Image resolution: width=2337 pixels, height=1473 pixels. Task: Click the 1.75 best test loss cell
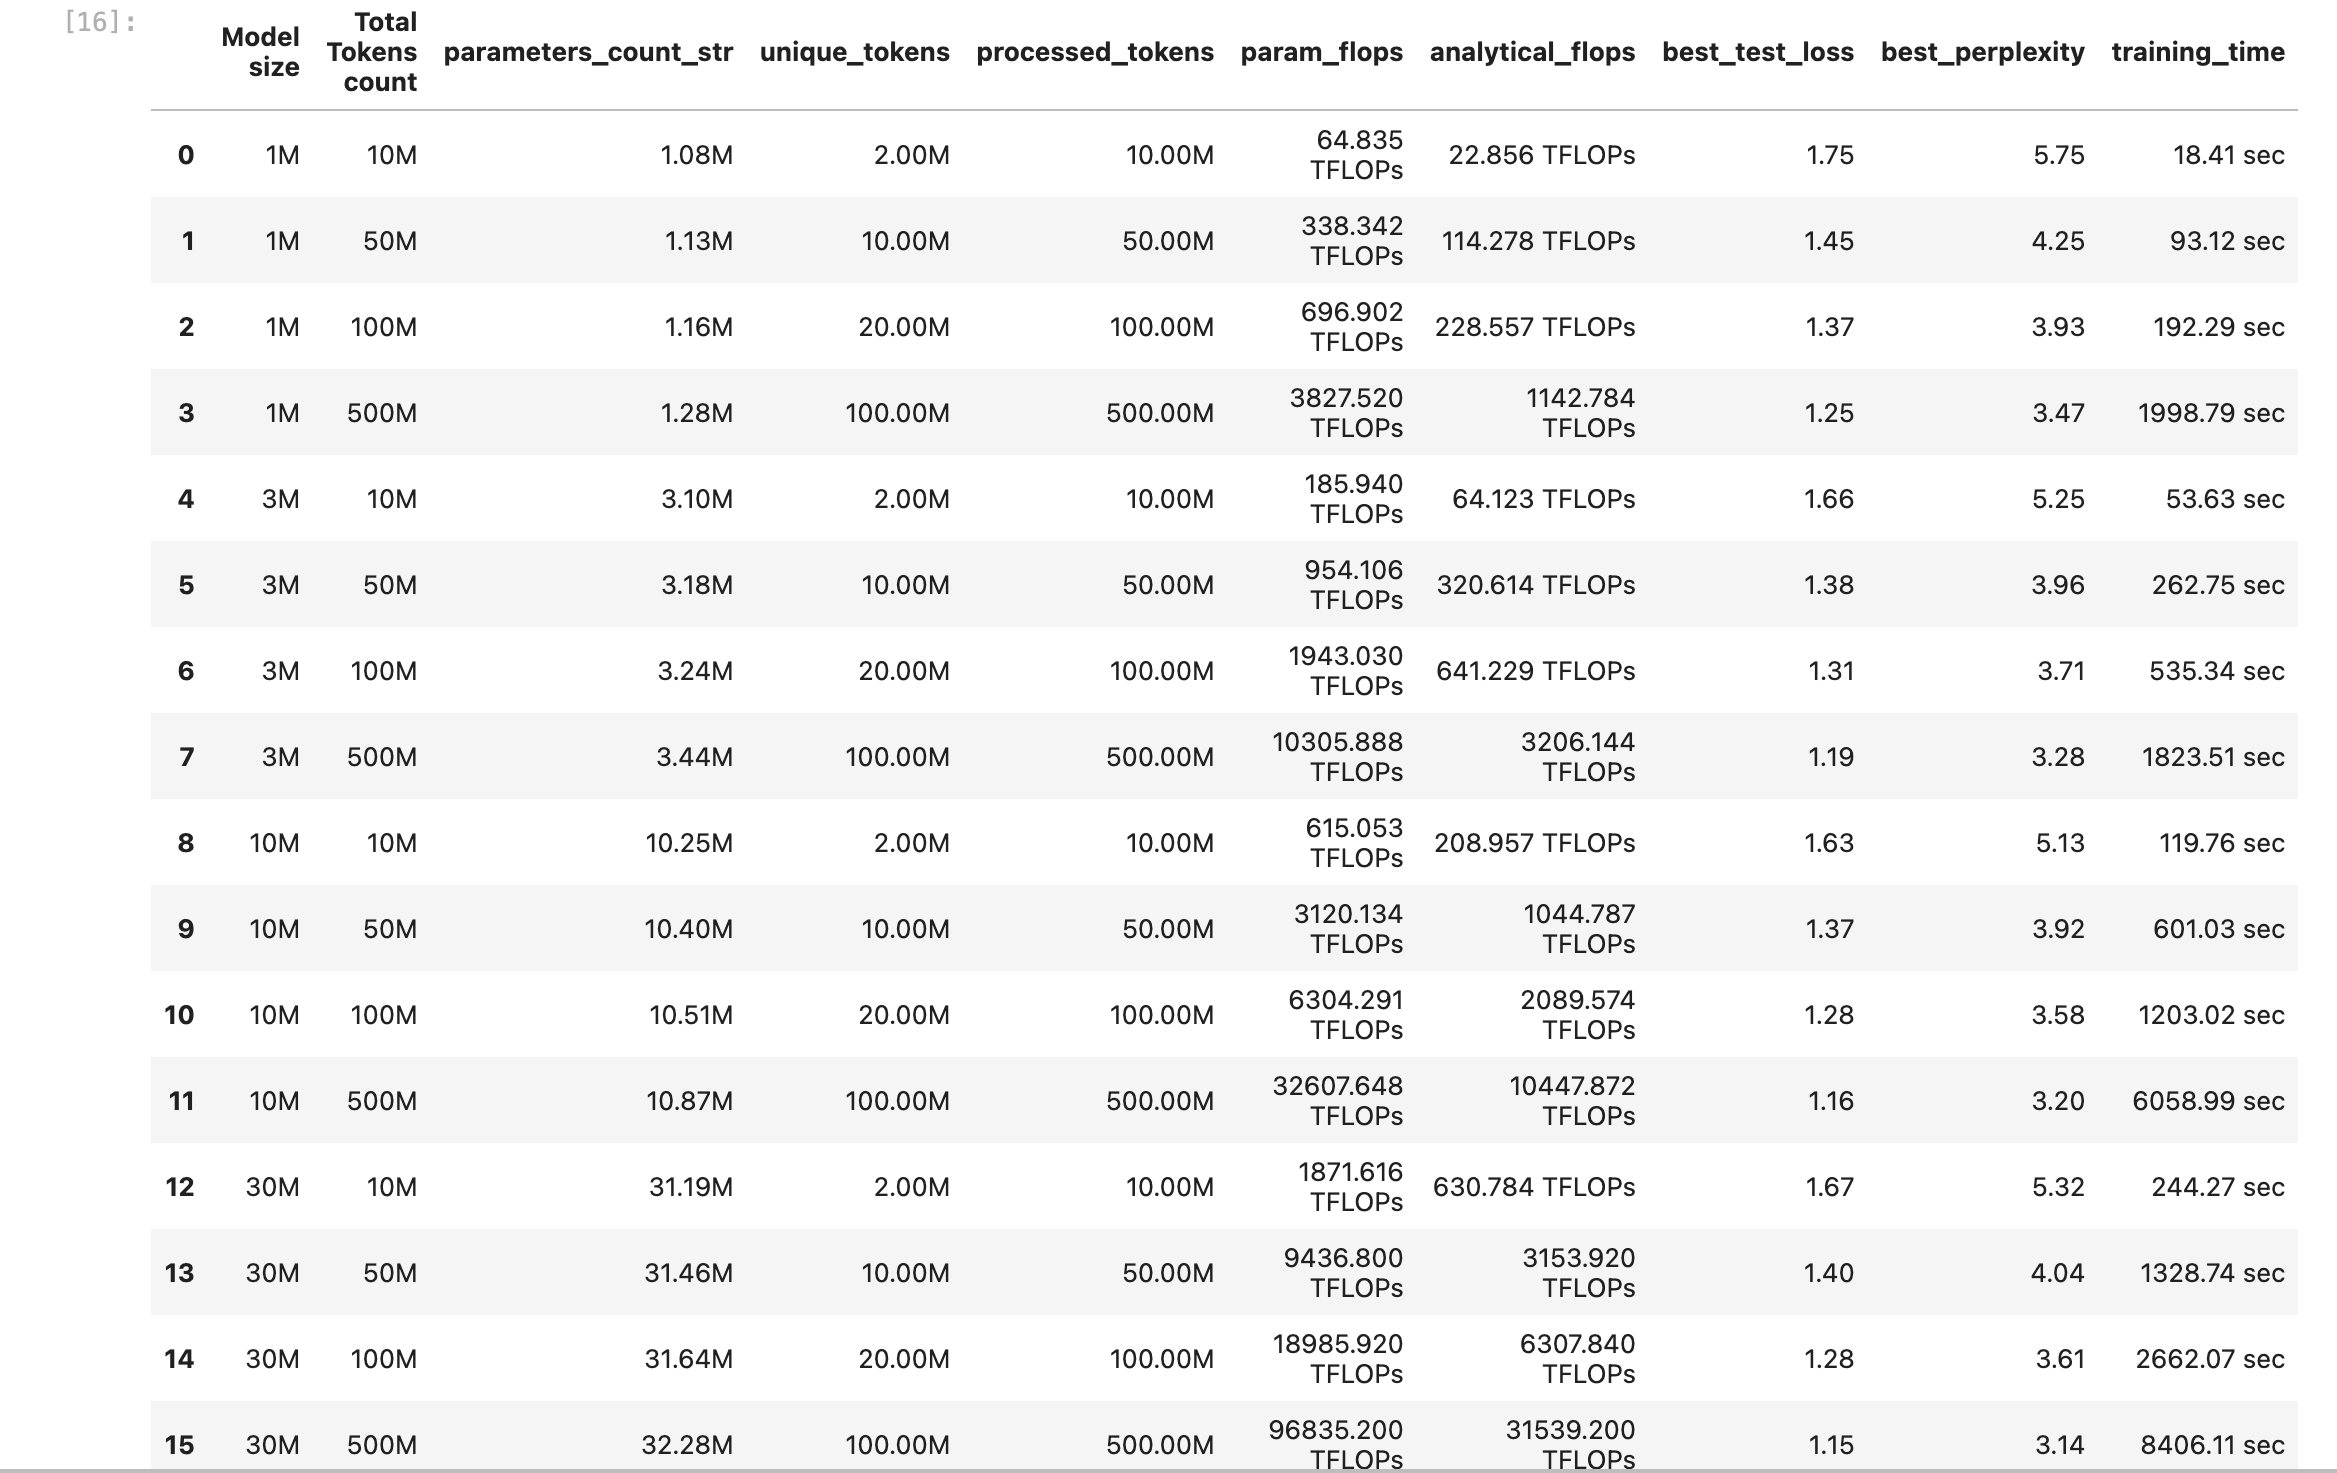pos(1829,155)
